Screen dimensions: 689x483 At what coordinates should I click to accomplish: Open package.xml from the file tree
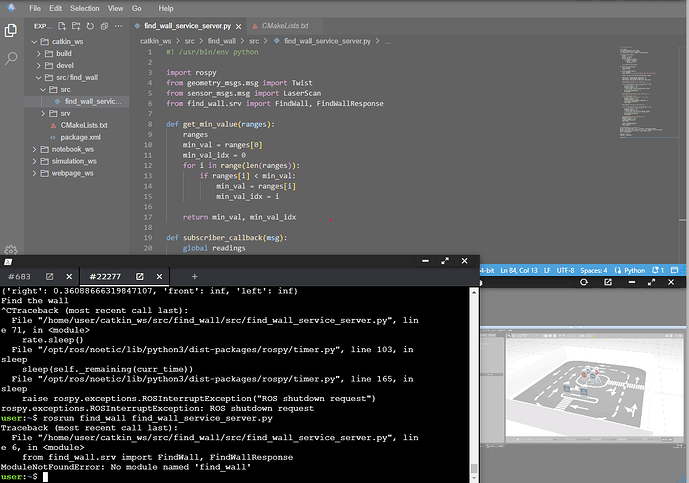click(x=81, y=137)
